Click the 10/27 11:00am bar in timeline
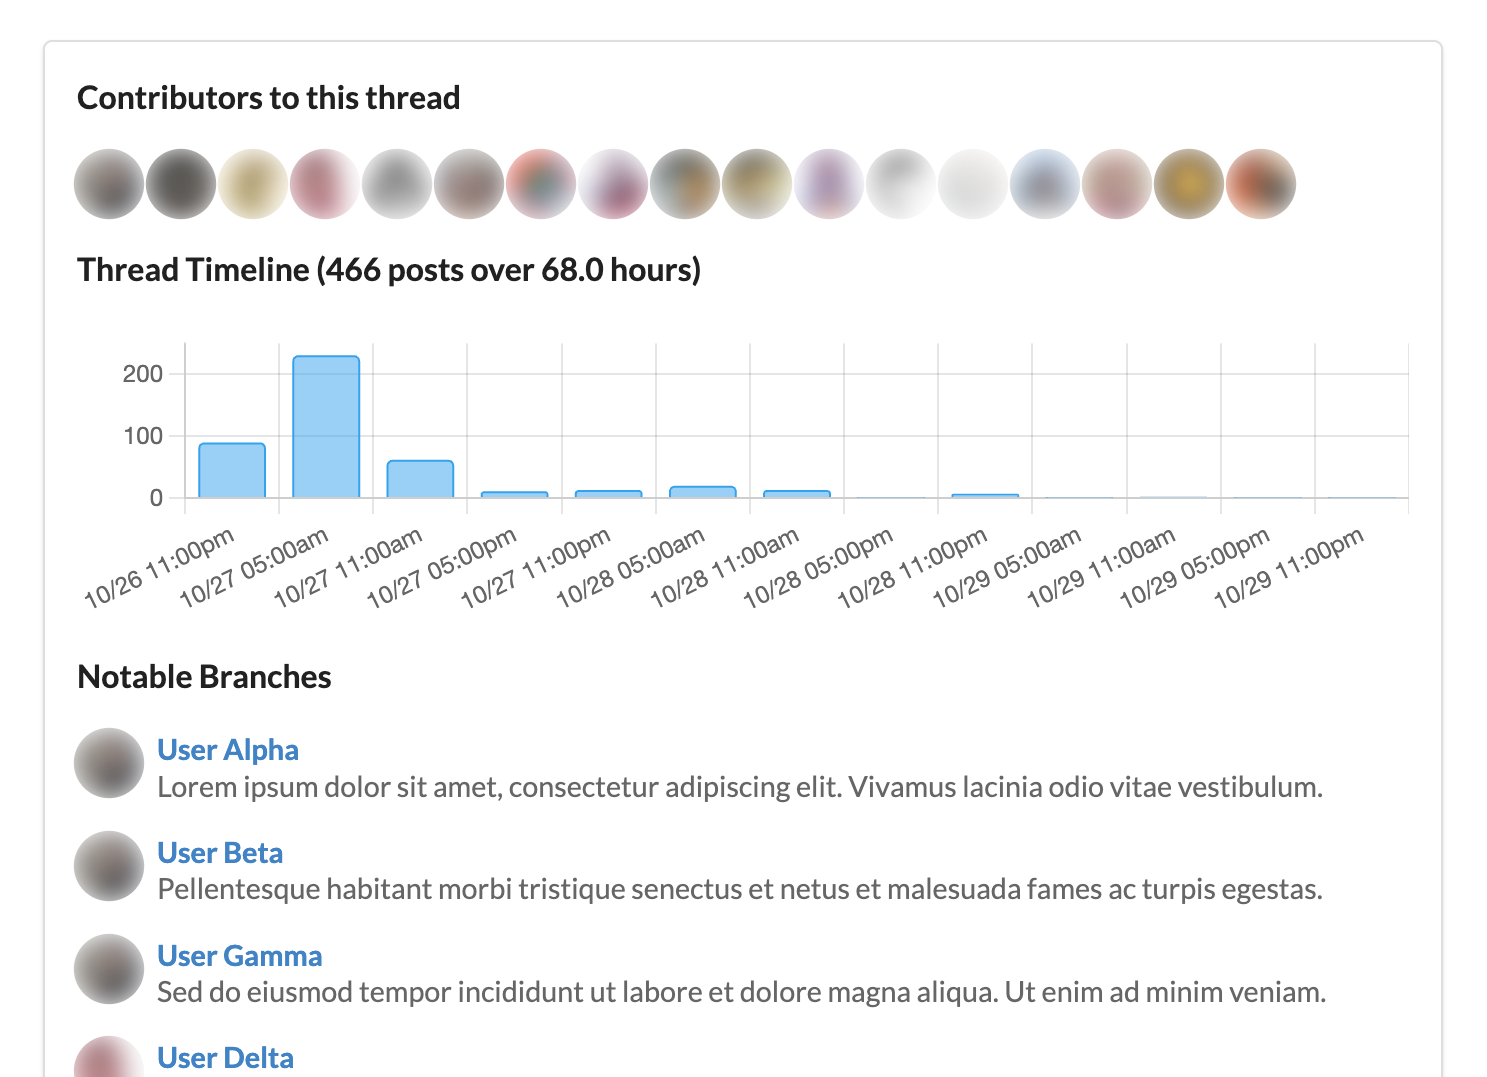Viewport: 1487px width, 1077px height. click(420, 479)
